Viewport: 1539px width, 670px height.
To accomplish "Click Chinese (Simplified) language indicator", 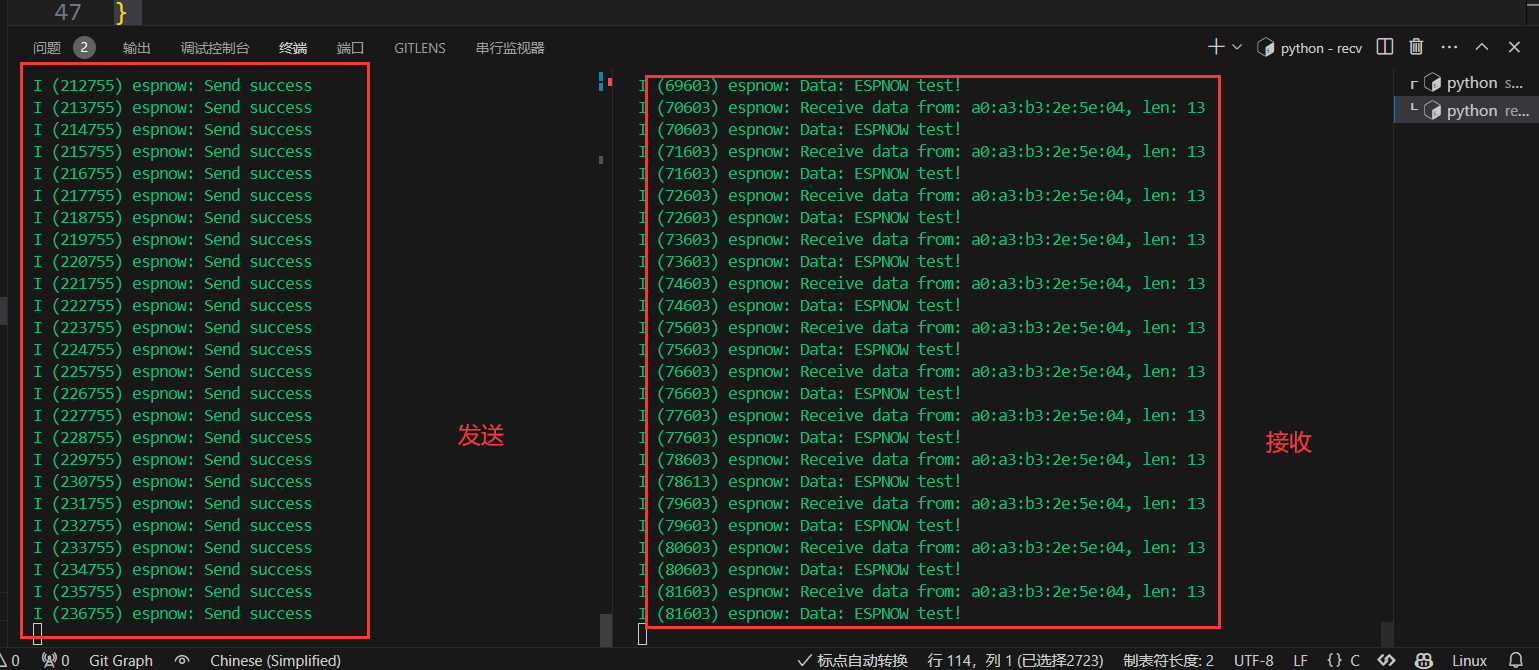I will click(275, 660).
